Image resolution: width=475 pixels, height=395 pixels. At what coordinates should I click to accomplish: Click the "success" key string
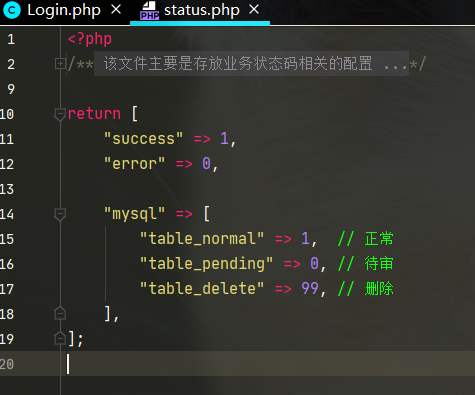[143, 139]
